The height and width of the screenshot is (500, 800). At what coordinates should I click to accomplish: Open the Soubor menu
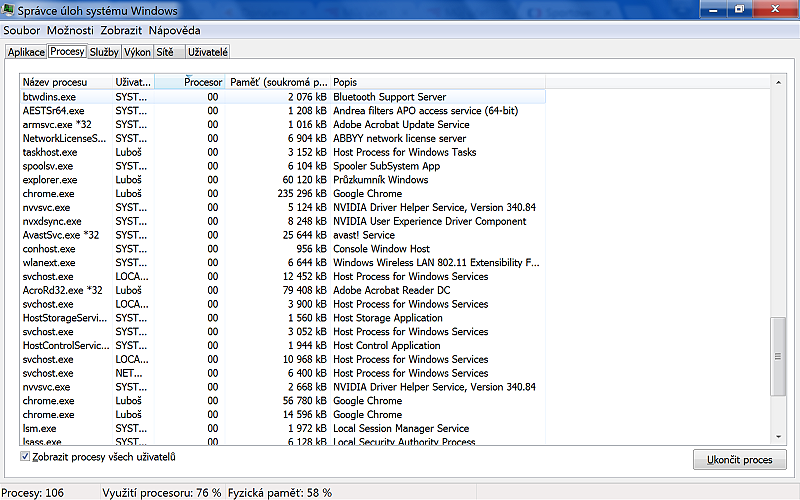click(22, 31)
